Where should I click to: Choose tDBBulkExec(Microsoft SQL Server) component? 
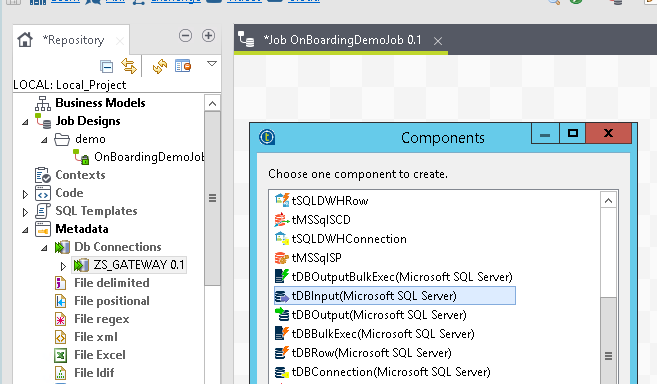(383, 334)
